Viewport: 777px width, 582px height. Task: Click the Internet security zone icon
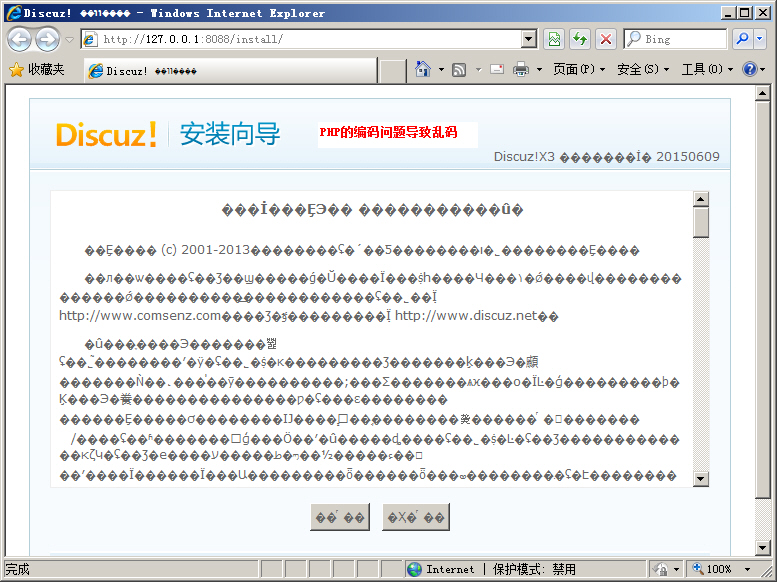pyautogui.click(x=414, y=569)
